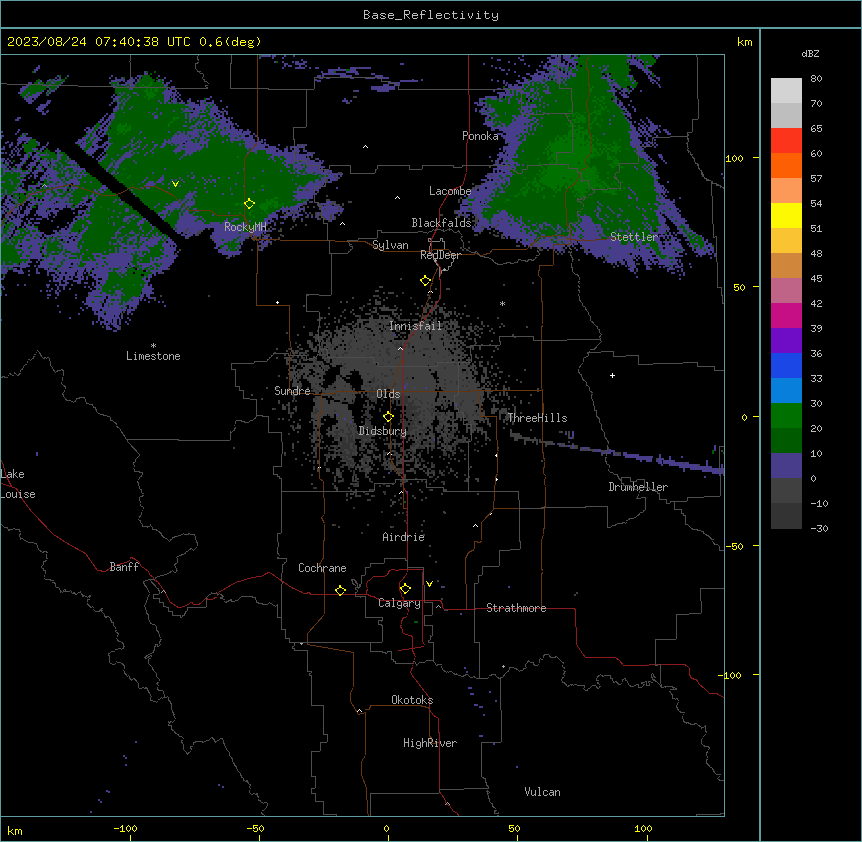Select the slate purple swatch between 0 and 10 dBZ
Screen dimensions: 862x842
pyautogui.click(x=786, y=466)
